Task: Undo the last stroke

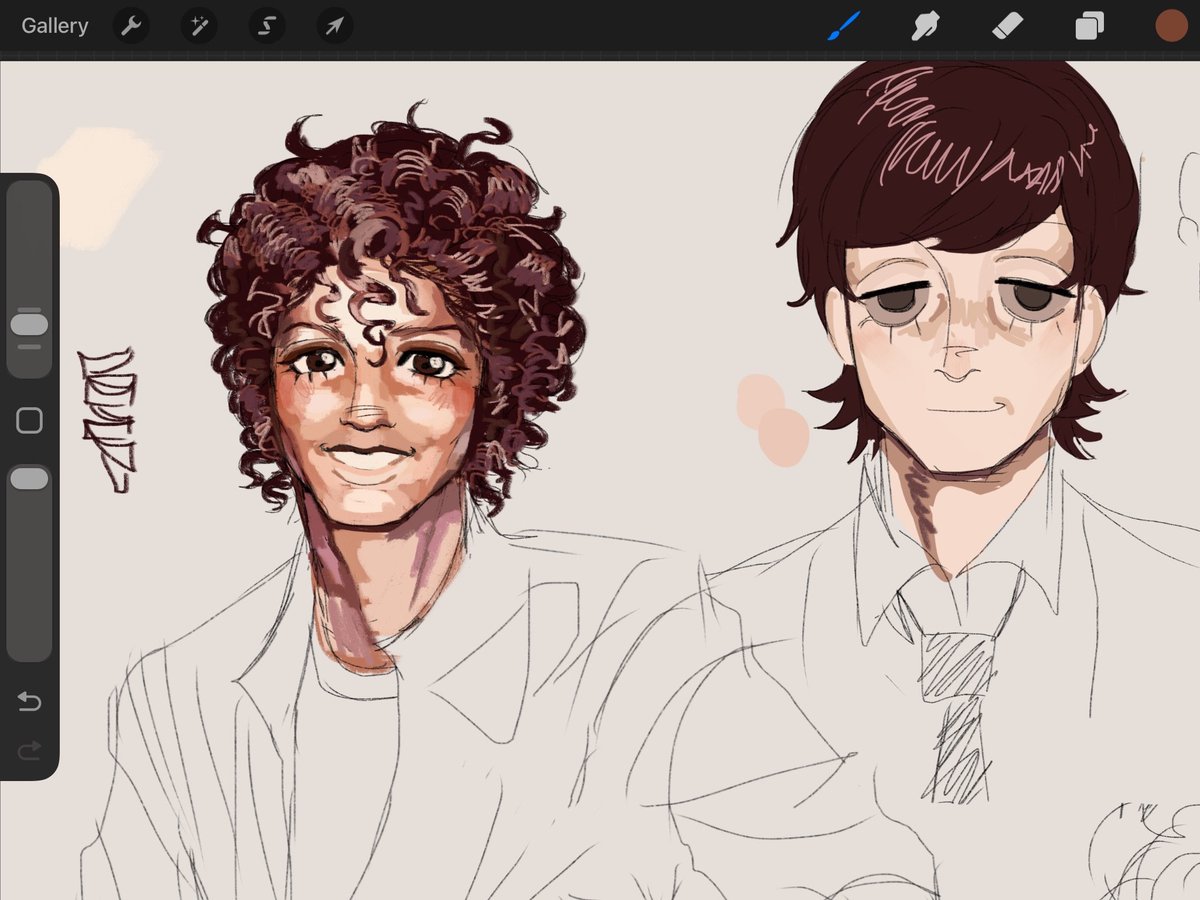Action: [x=29, y=702]
